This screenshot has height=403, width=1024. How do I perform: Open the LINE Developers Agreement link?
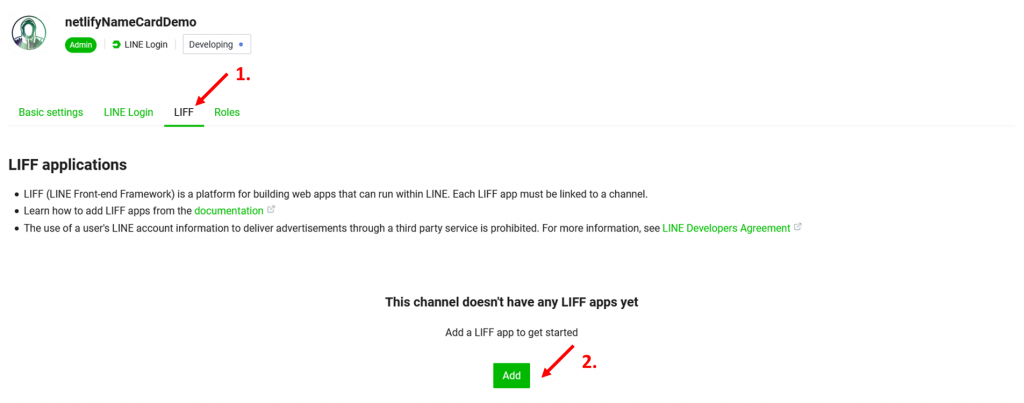(726, 228)
